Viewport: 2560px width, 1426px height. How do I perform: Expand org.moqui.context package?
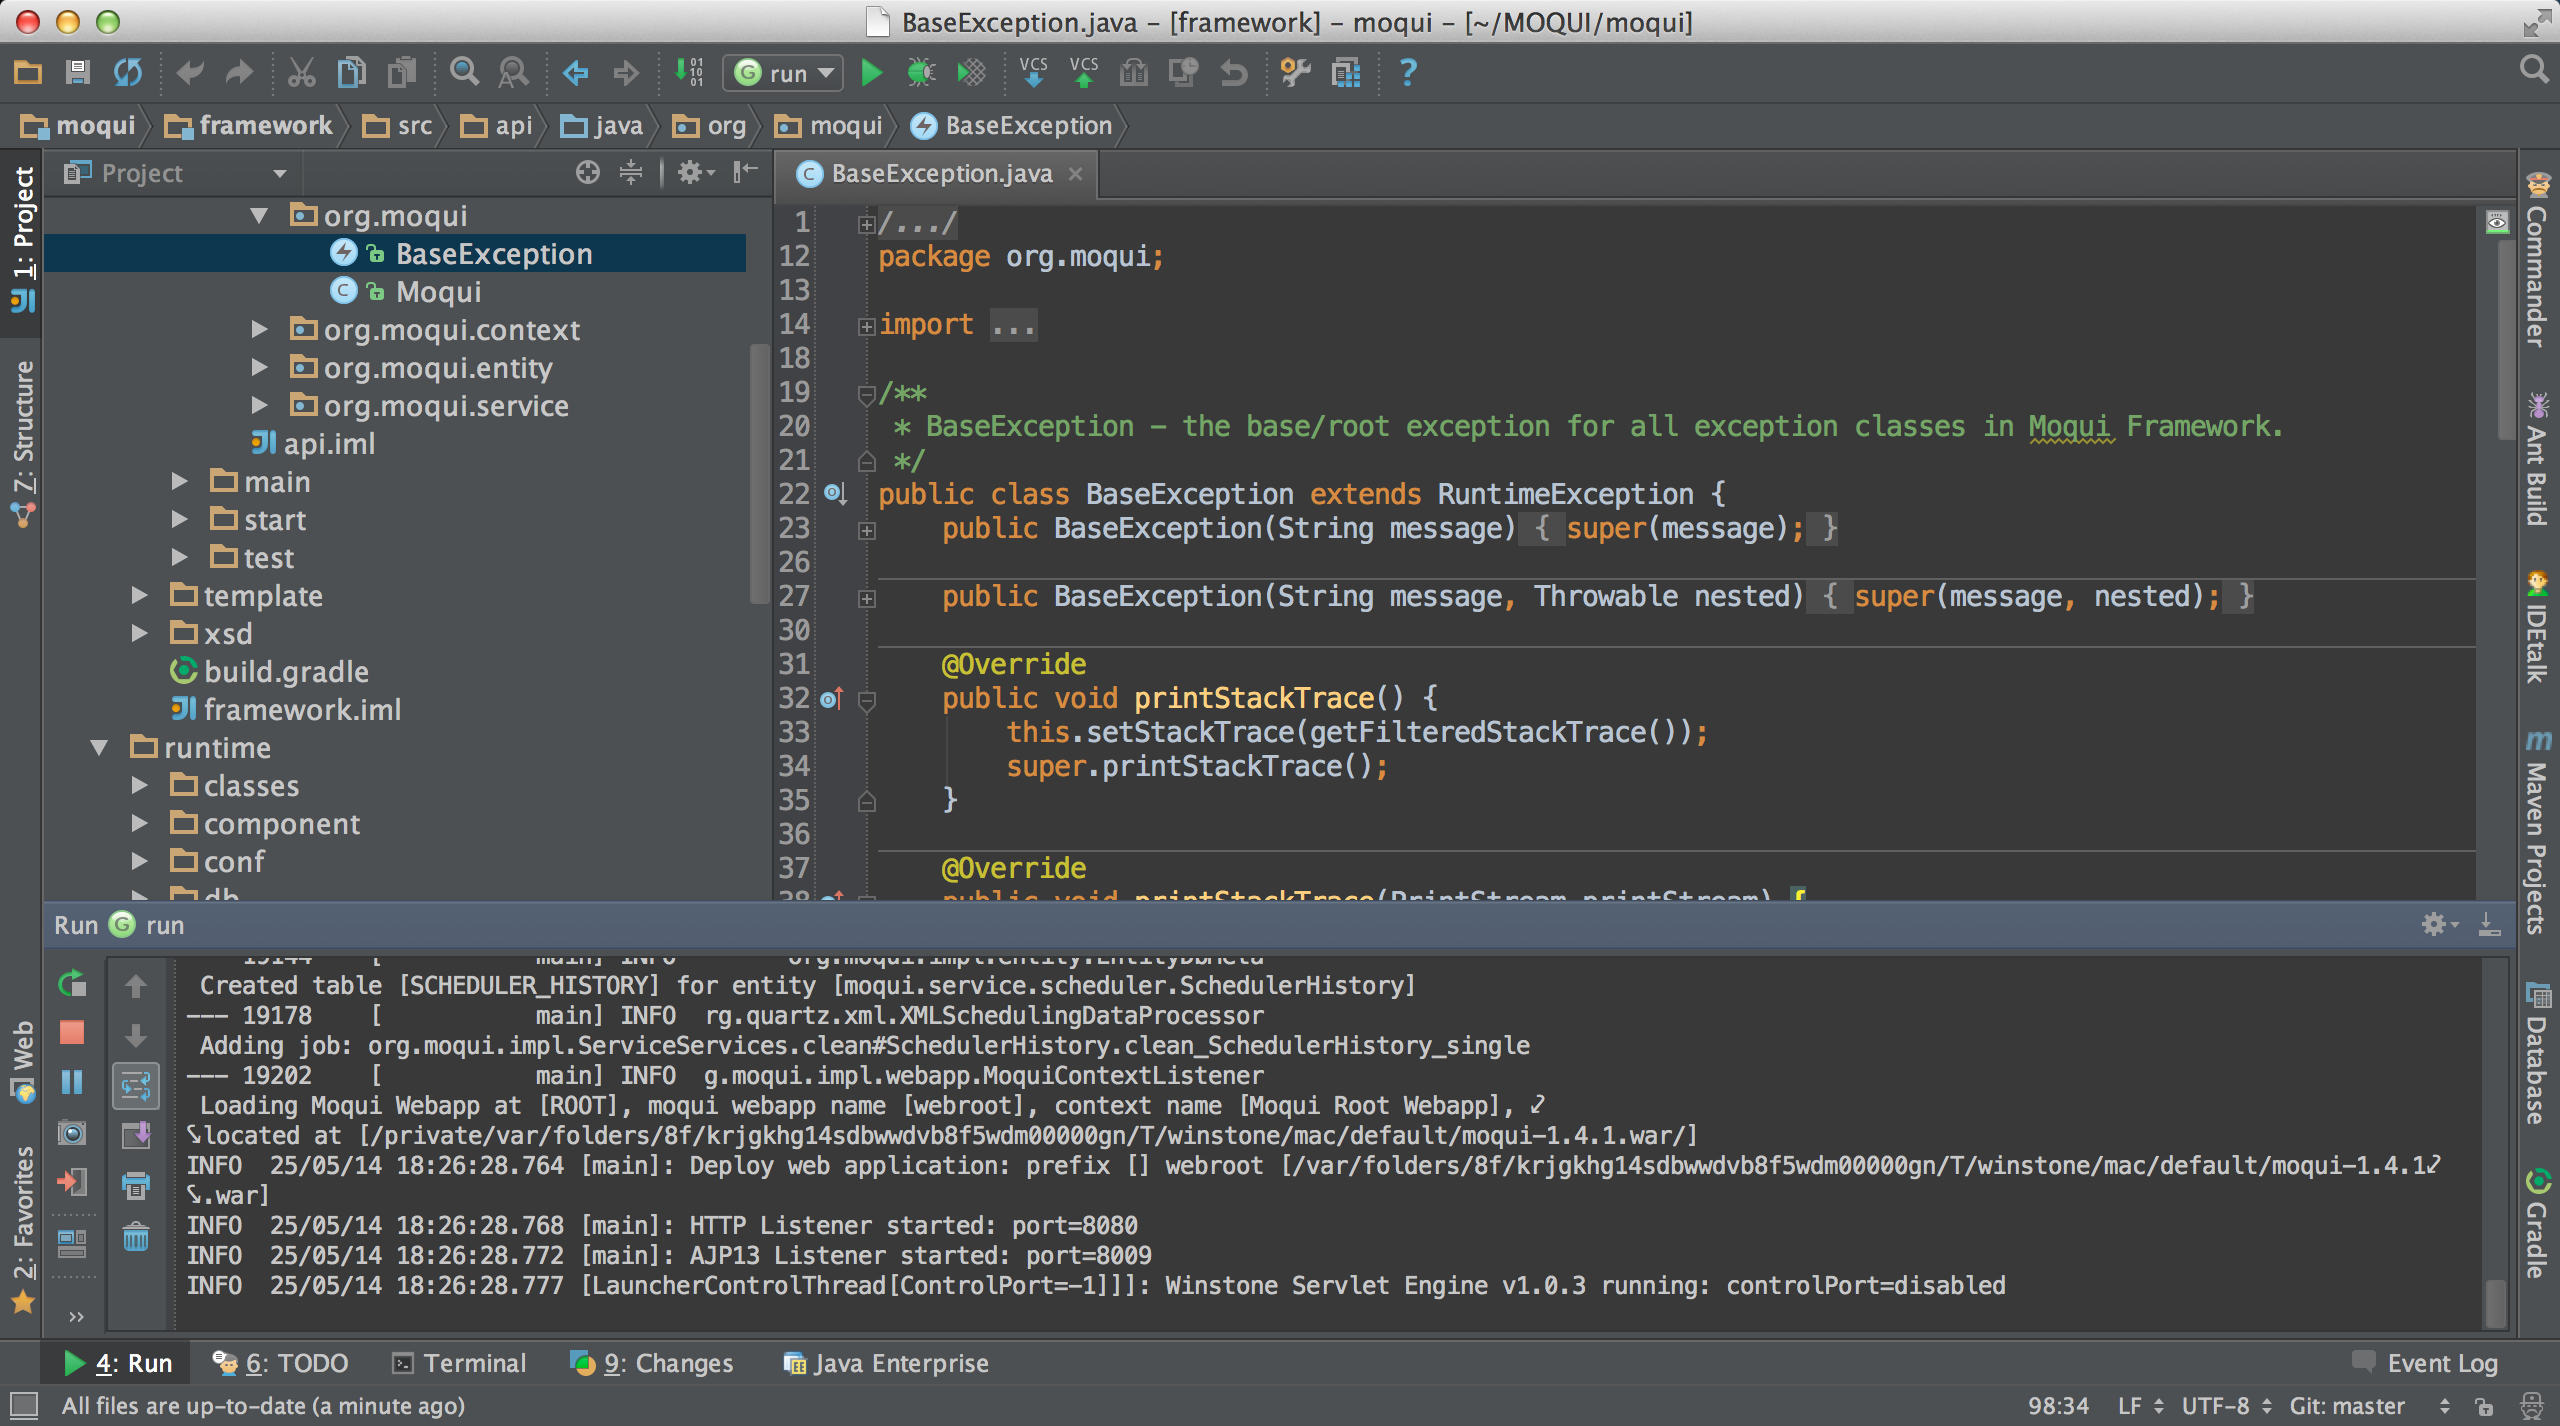[x=260, y=329]
